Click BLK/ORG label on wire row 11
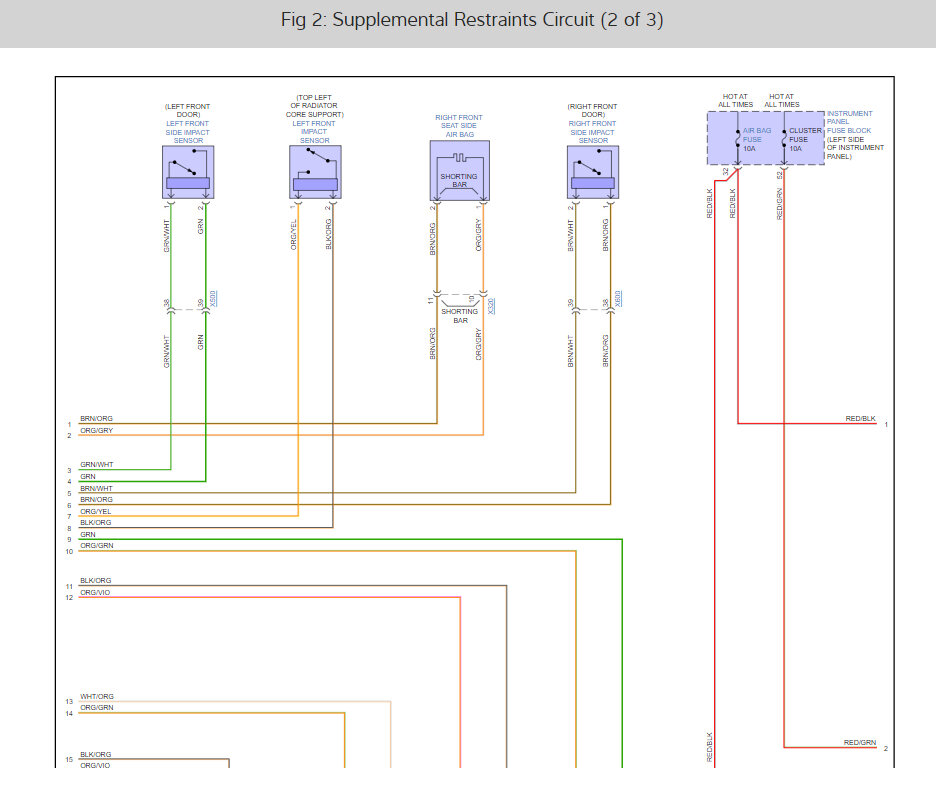 tap(96, 580)
